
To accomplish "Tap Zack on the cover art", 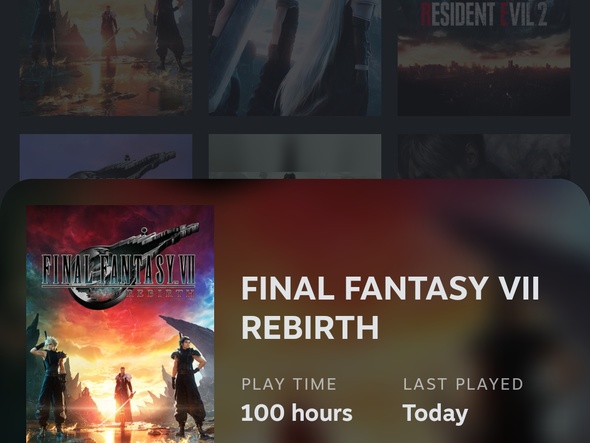I will [188, 388].
